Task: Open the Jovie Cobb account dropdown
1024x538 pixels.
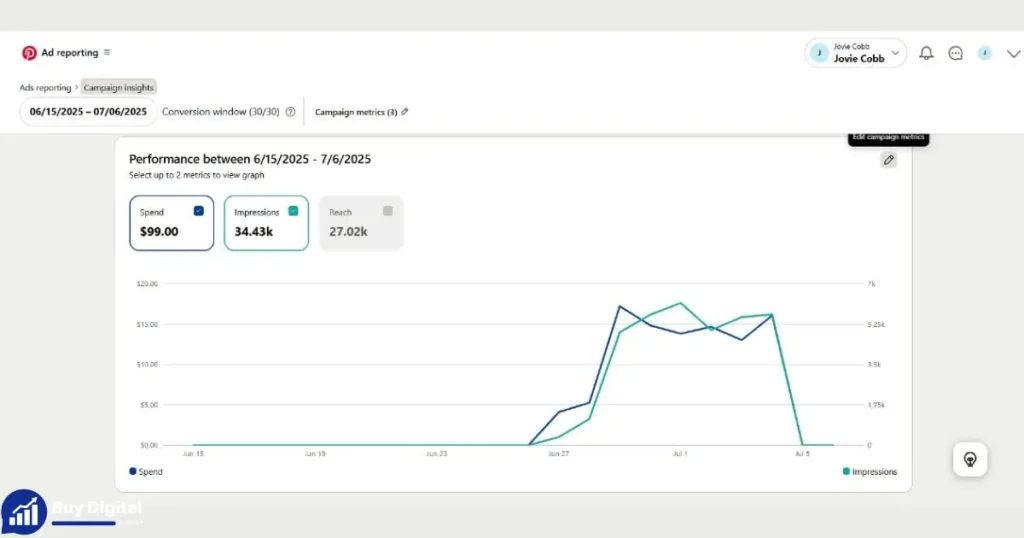Action: pyautogui.click(x=856, y=53)
